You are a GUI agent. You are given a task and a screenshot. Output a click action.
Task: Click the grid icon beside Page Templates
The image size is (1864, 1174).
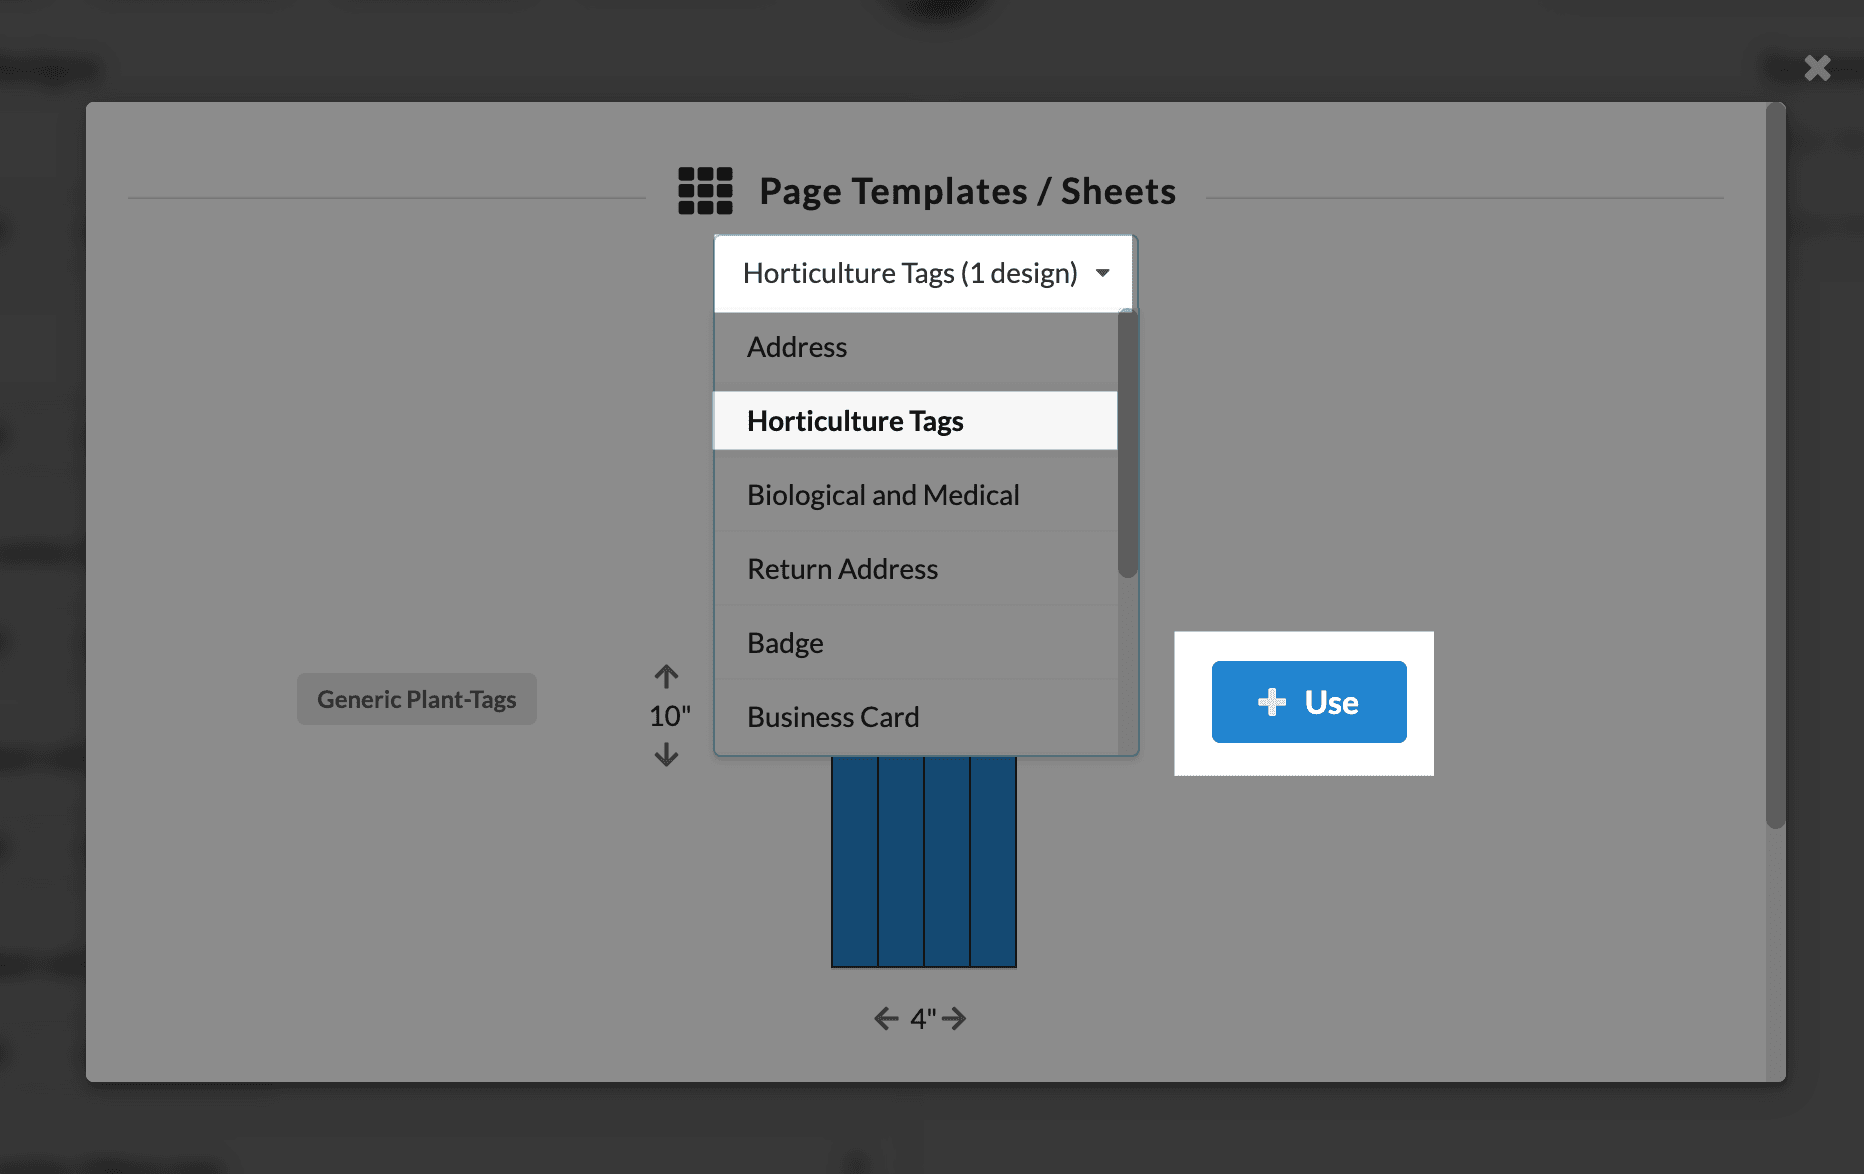coord(705,190)
